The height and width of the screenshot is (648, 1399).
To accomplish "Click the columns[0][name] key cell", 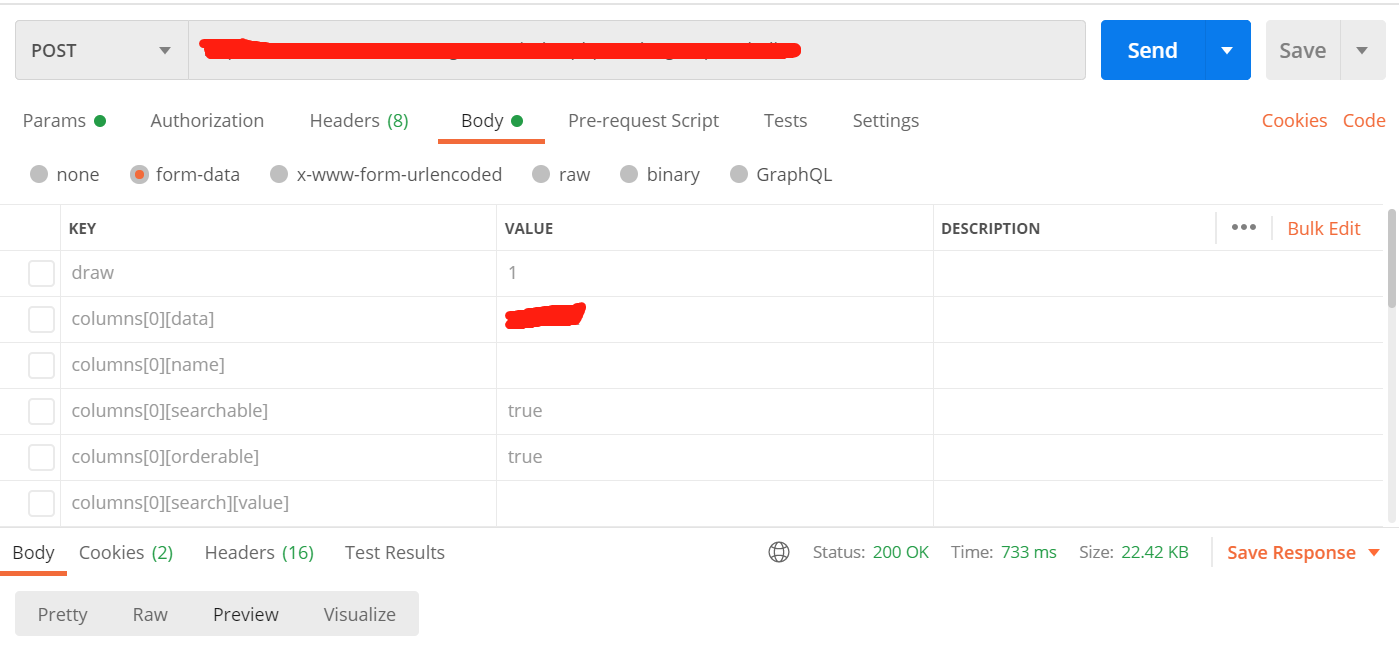I will tap(278, 365).
